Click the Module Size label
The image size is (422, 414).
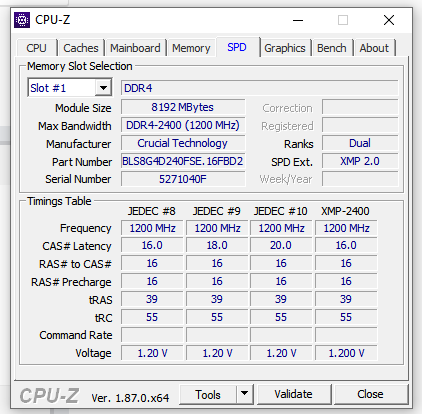[83, 108]
